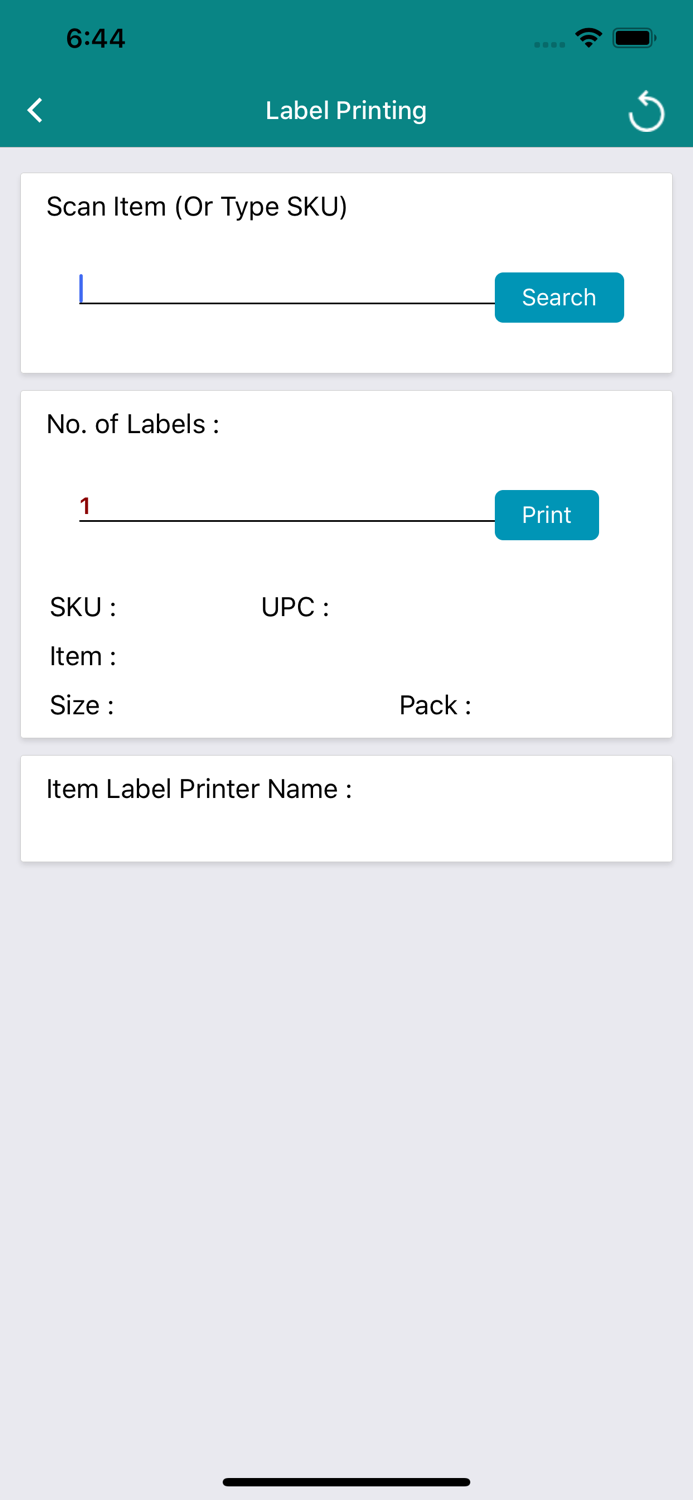Tap the reset circular arrow at top right

pos(646,111)
